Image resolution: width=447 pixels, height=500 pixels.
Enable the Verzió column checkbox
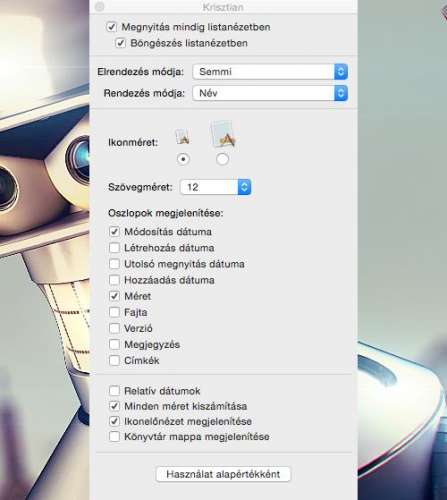point(114,328)
